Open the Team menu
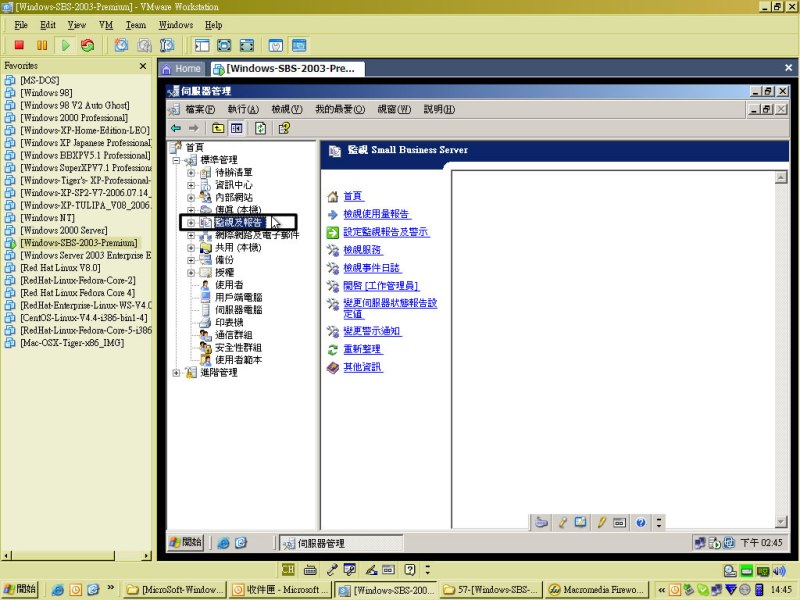Screen dimensions: 800x600 (136, 25)
